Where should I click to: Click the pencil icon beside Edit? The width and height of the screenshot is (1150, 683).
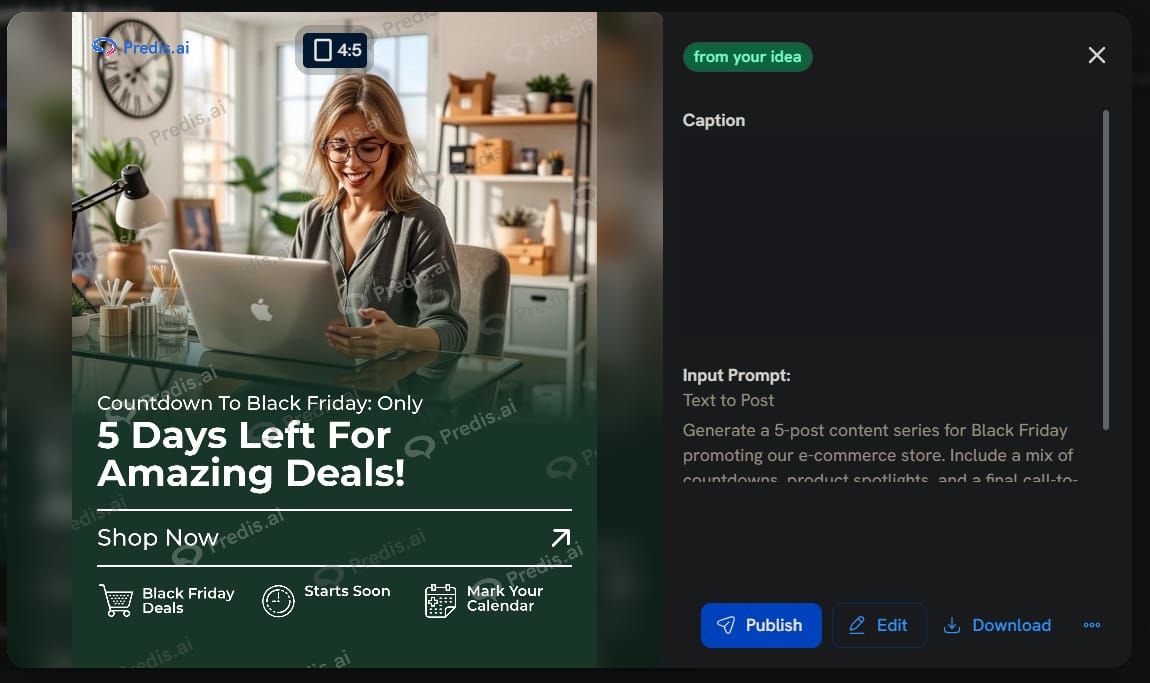coord(857,625)
